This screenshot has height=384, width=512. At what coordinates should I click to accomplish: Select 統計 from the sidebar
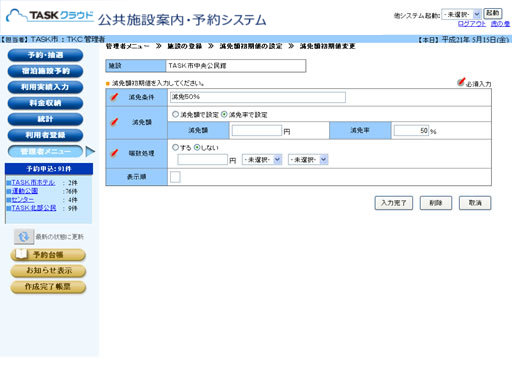coord(45,119)
